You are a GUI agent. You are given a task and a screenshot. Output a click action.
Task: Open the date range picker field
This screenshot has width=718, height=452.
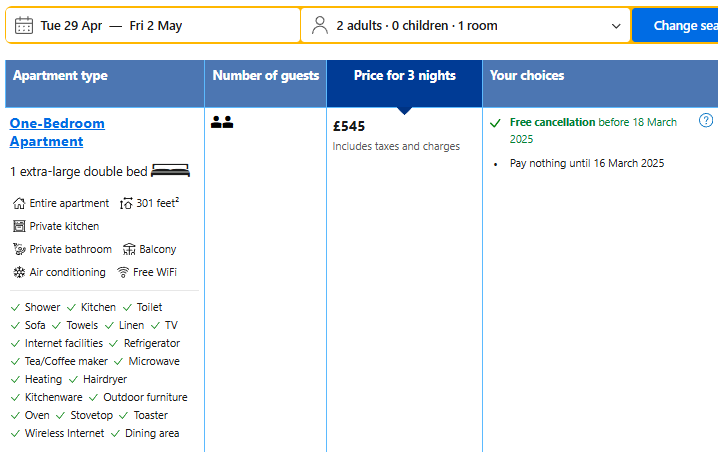[x=152, y=26]
